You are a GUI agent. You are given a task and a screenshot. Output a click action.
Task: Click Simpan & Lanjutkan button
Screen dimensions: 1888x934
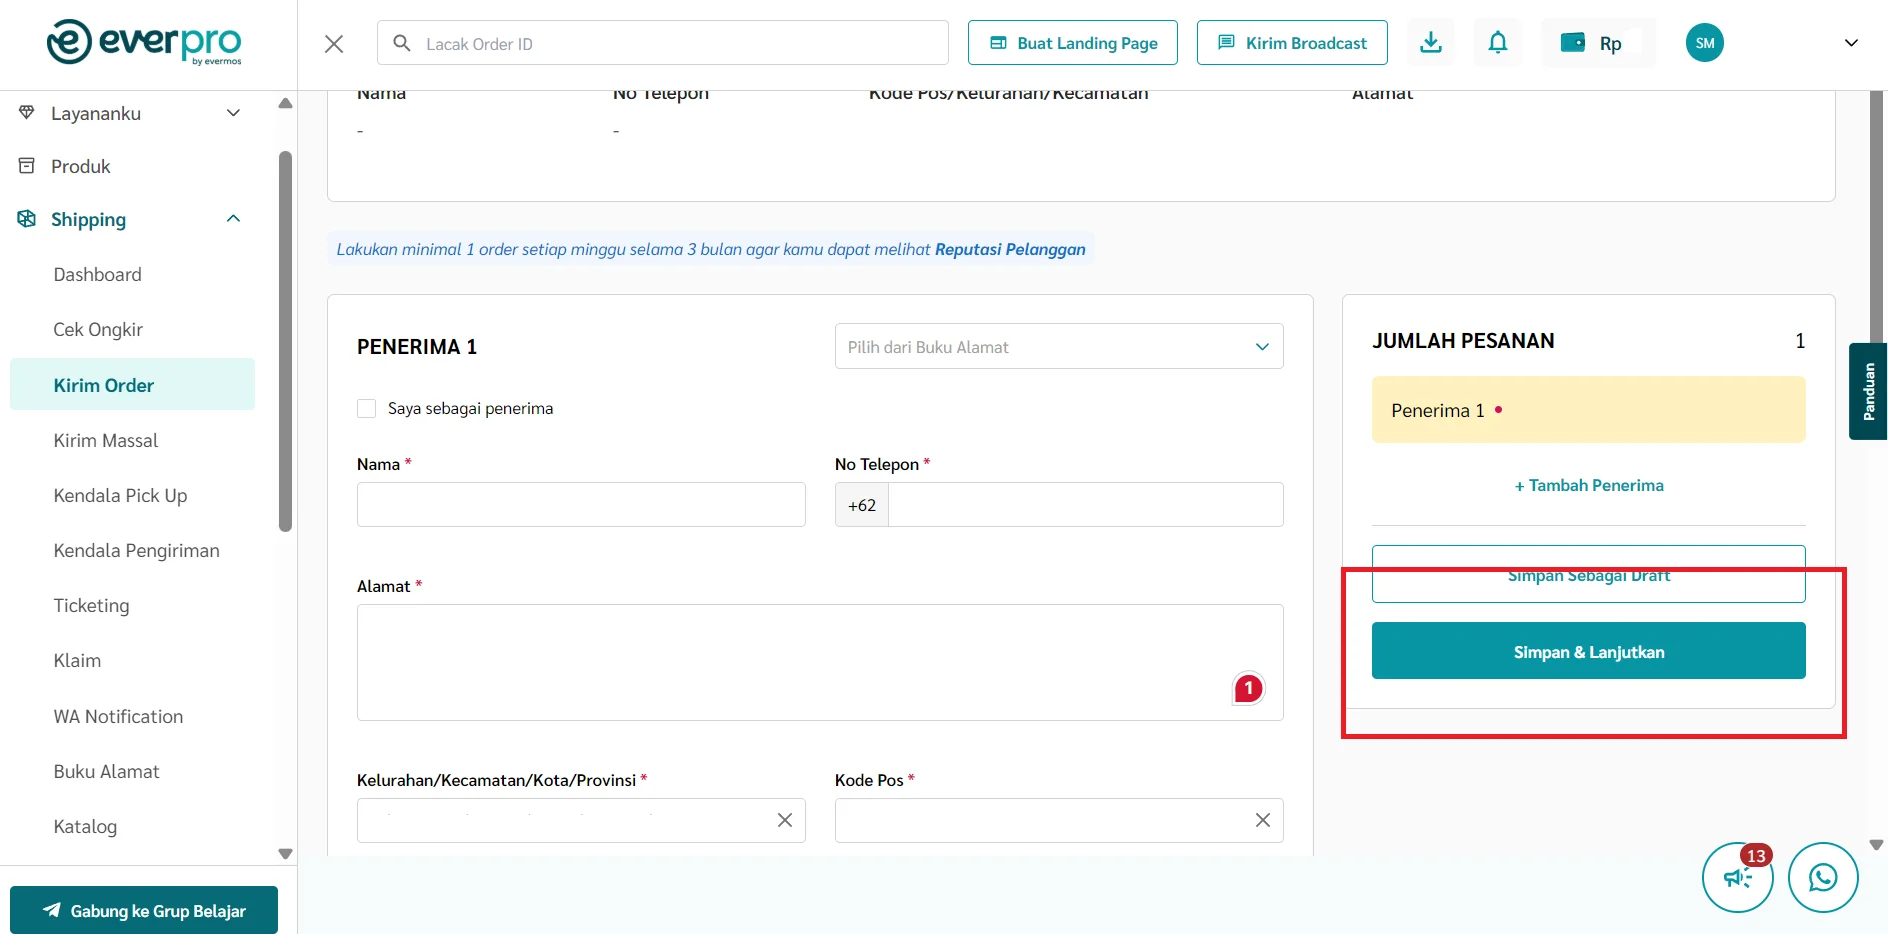[1587, 651]
